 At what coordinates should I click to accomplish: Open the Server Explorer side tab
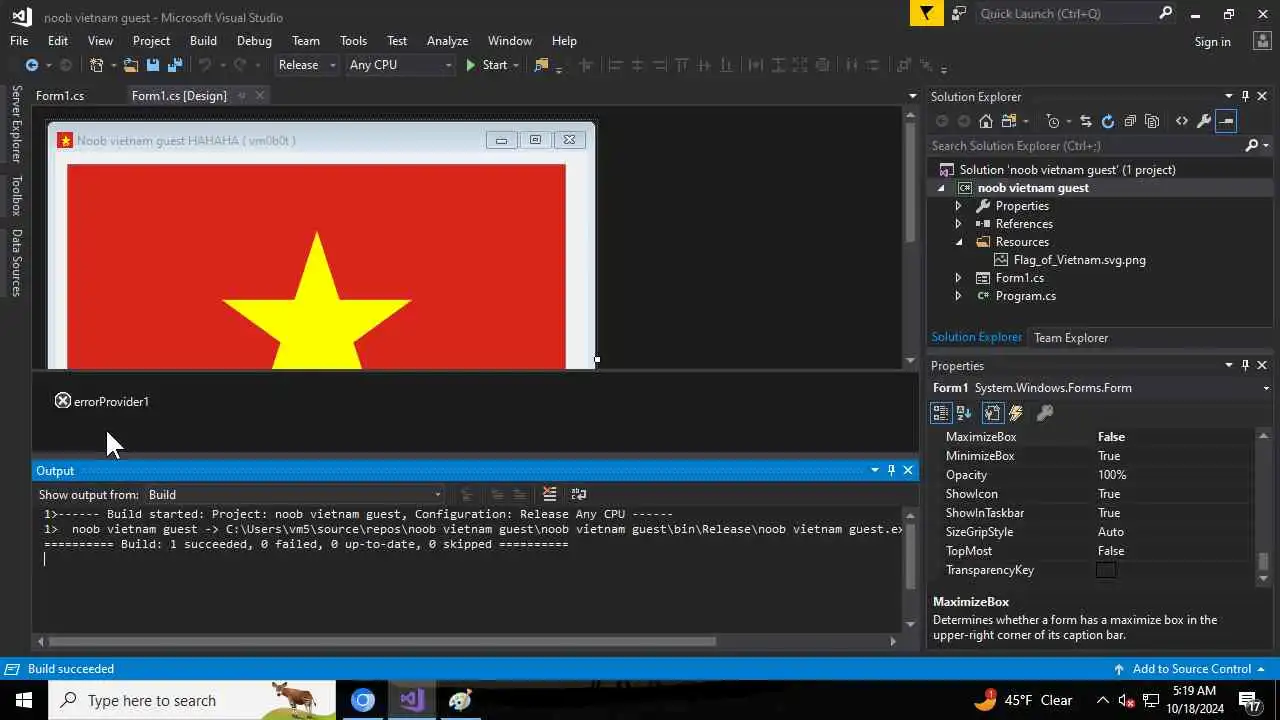pyautogui.click(x=16, y=124)
